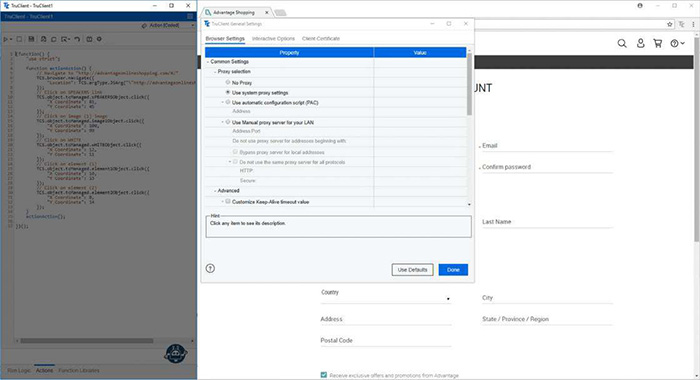Select the No Proxy radio button
This screenshot has width=700, height=380.
[x=228, y=82]
